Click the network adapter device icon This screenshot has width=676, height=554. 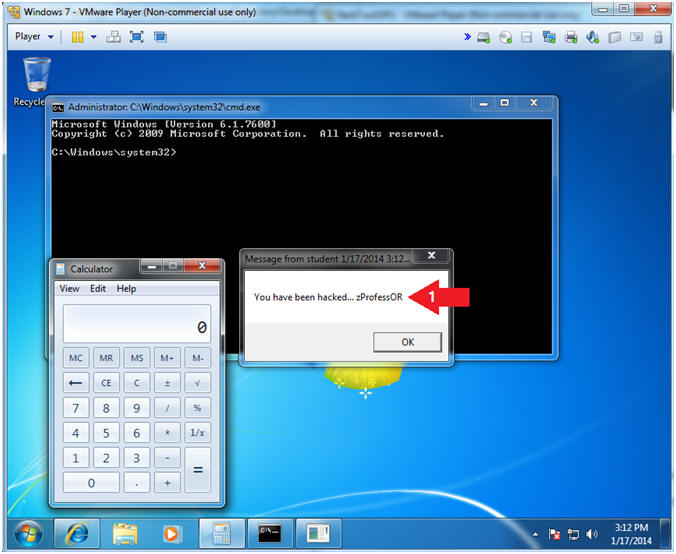click(549, 38)
